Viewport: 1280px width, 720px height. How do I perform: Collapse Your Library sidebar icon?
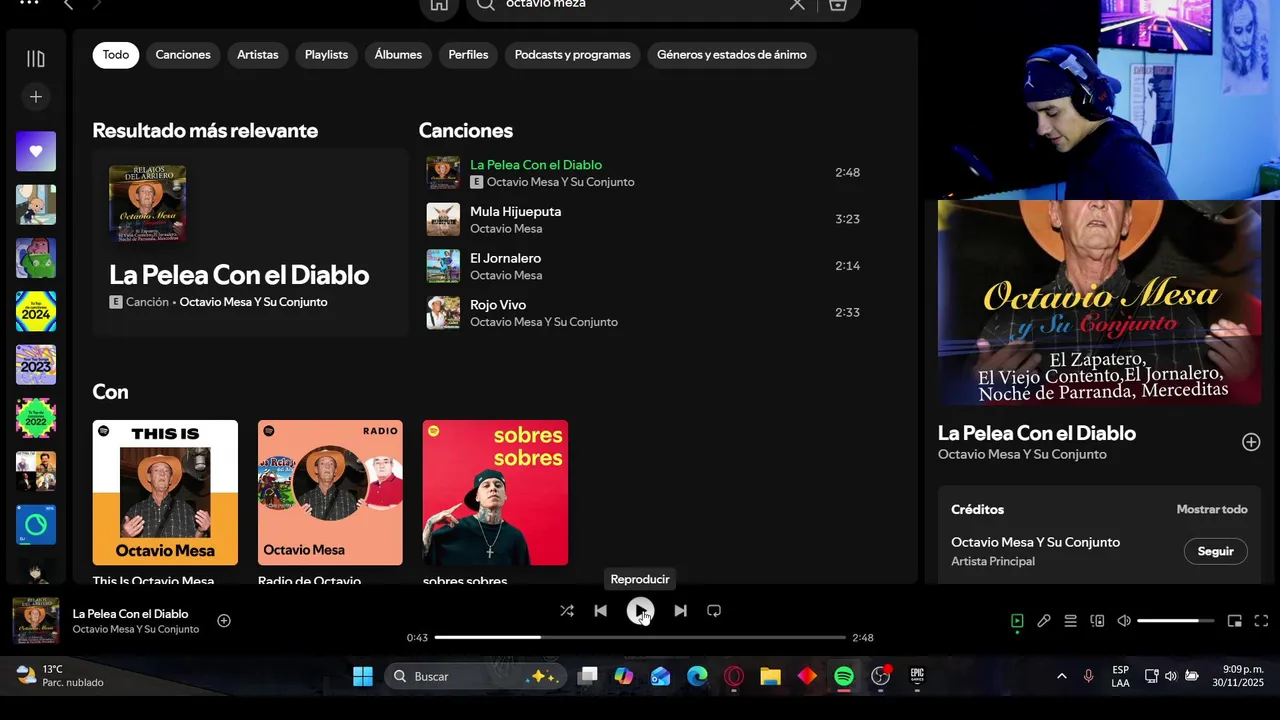pyautogui.click(x=36, y=59)
